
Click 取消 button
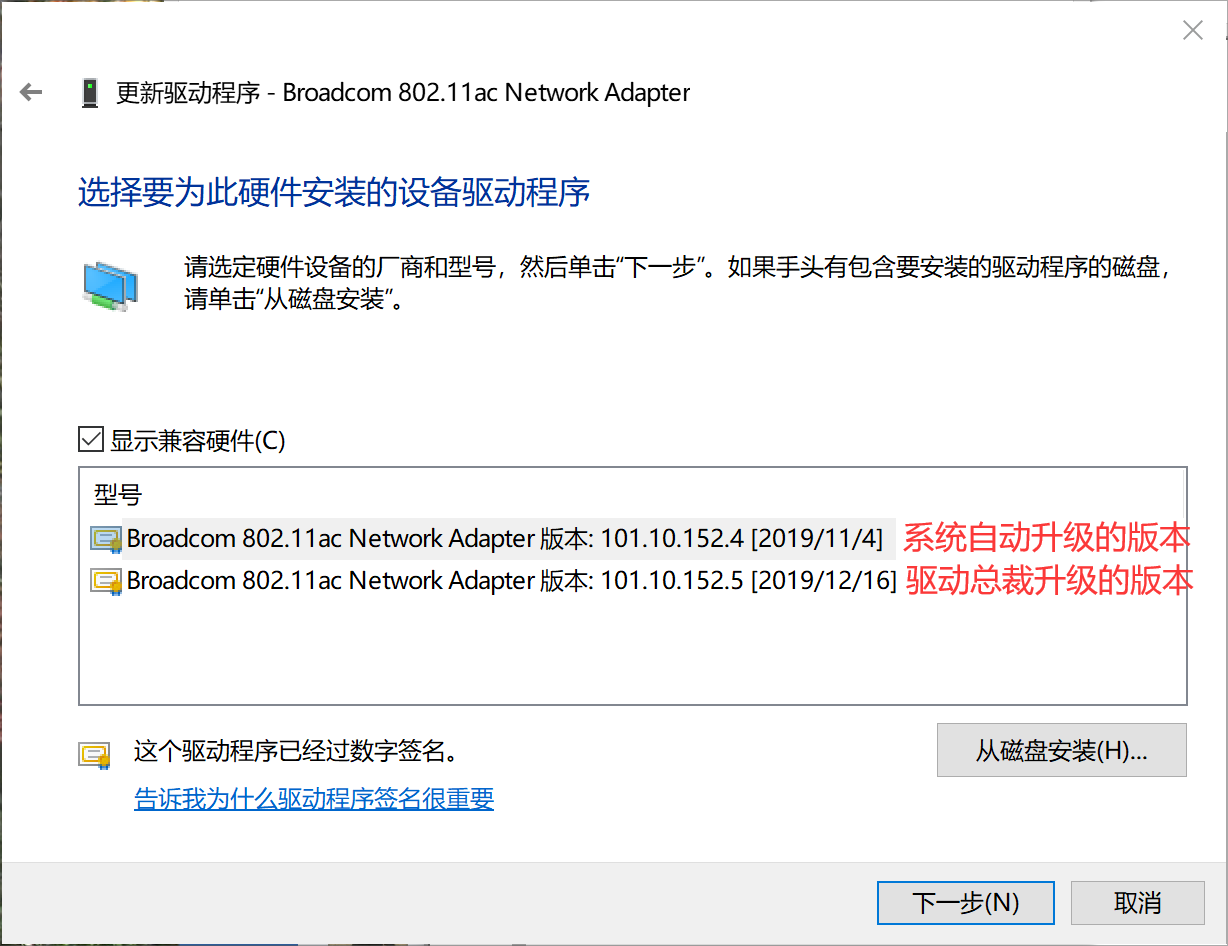(x=1137, y=903)
